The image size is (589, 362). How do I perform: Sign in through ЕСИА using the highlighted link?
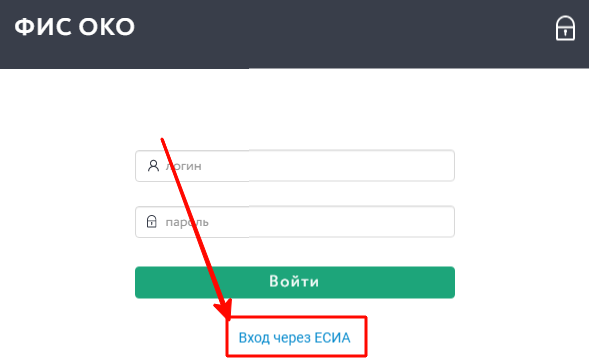[294, 338]
